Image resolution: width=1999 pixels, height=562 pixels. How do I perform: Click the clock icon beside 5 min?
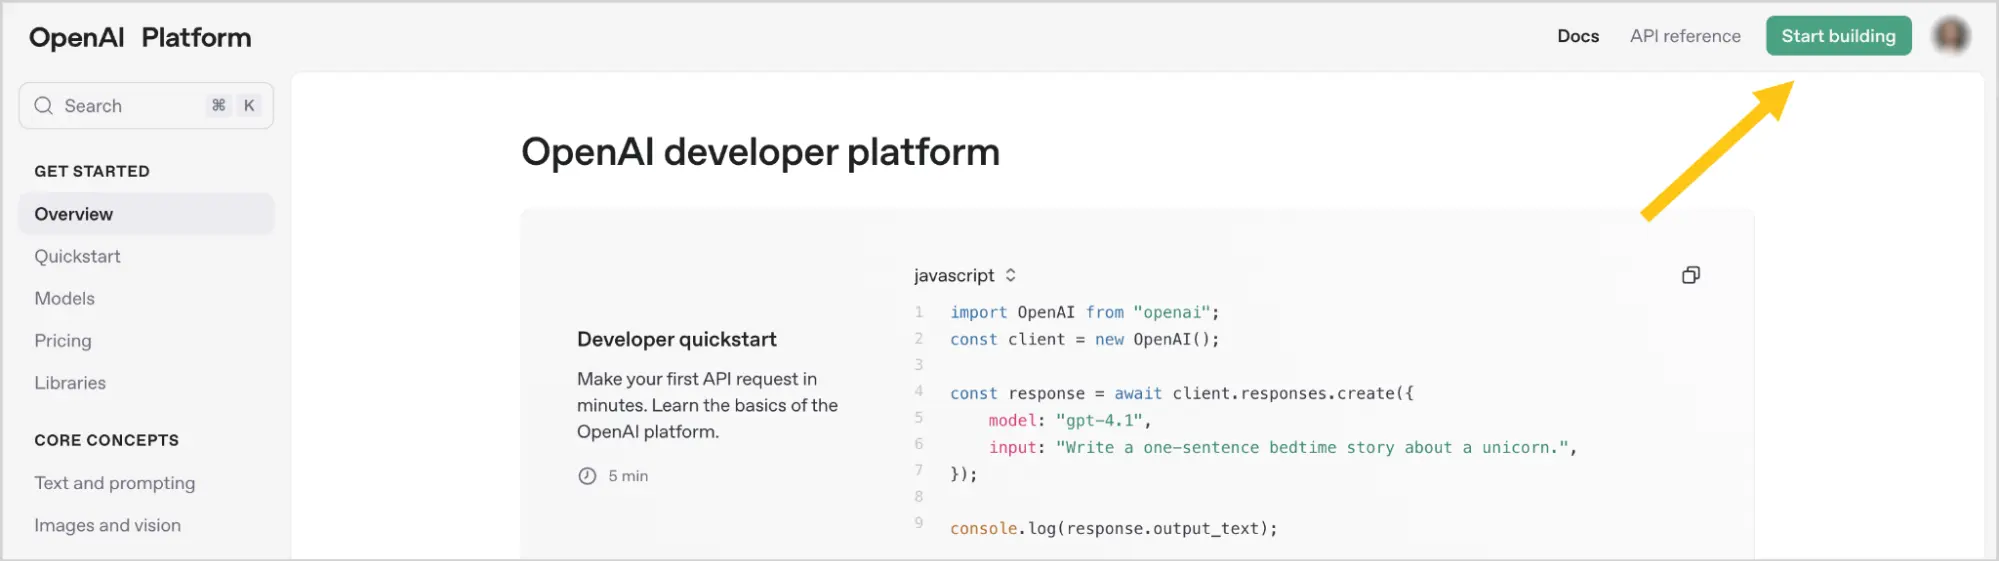coord(587,476)
